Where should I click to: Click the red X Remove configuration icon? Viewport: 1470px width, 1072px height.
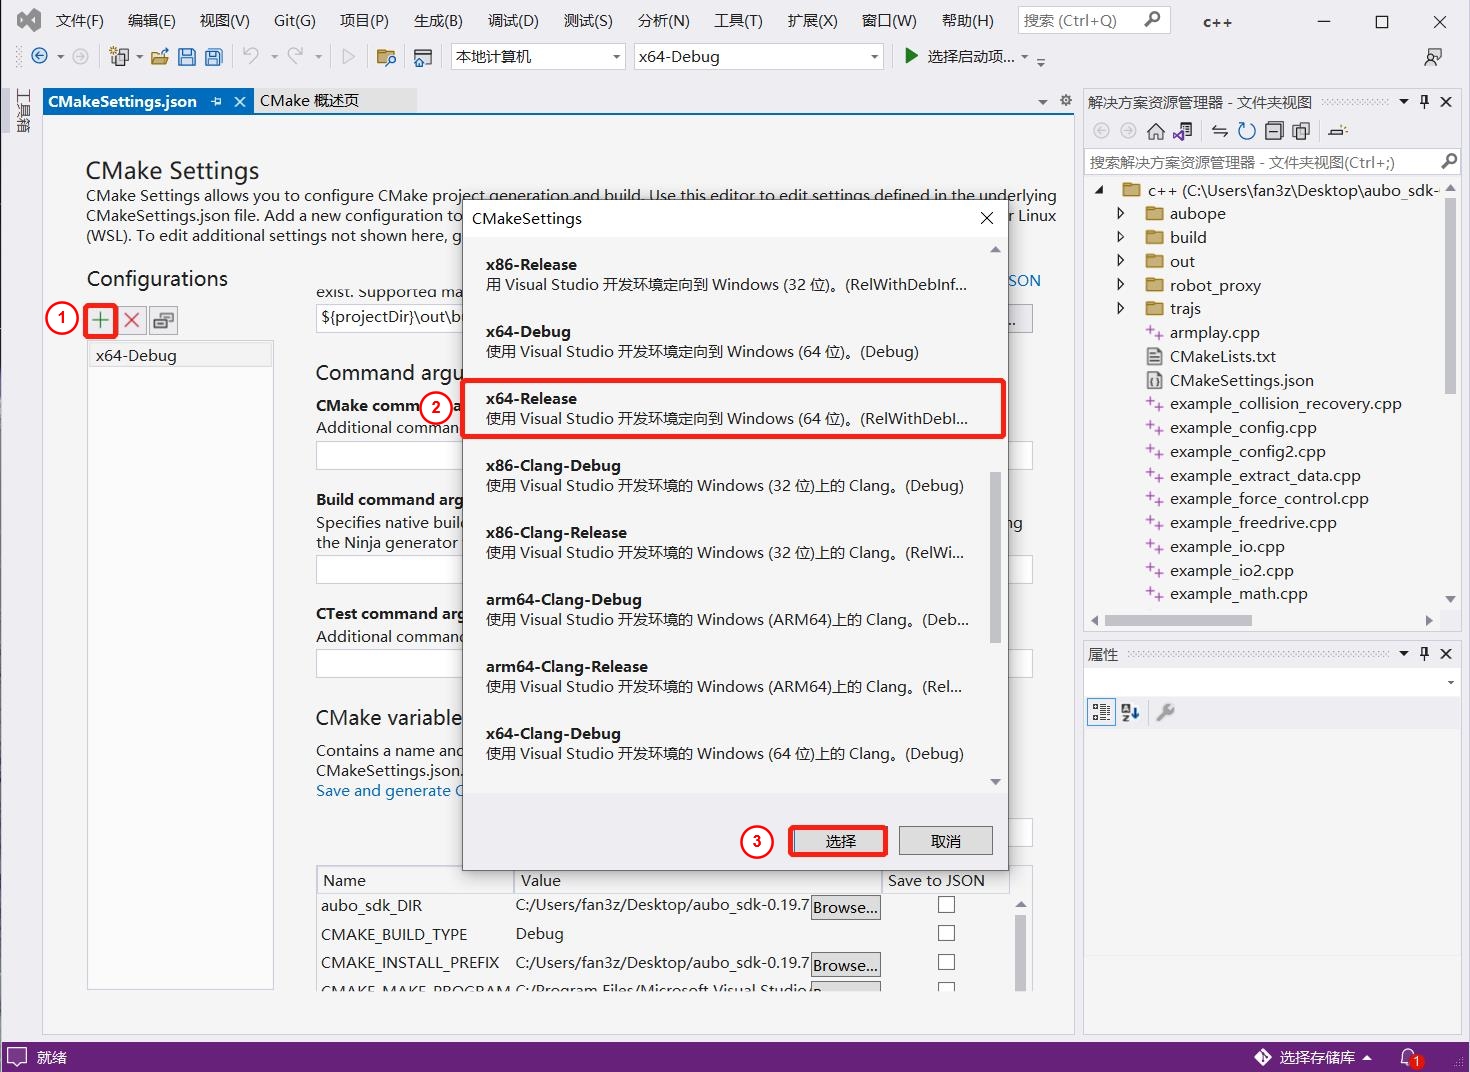coord(131,320)
